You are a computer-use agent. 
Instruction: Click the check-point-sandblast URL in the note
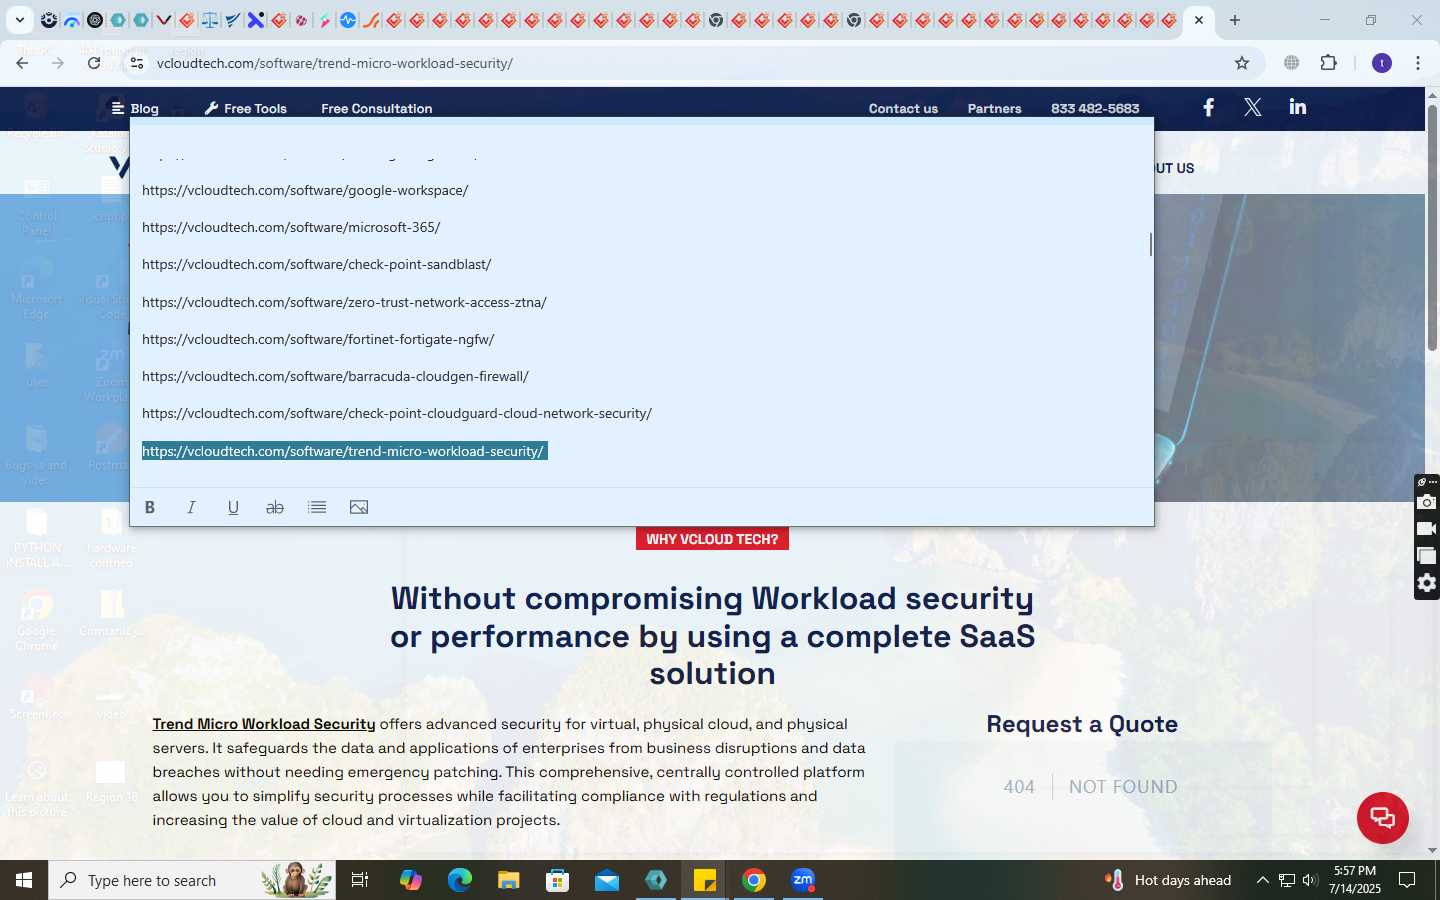pyautogui.click(x=317, y=264)
